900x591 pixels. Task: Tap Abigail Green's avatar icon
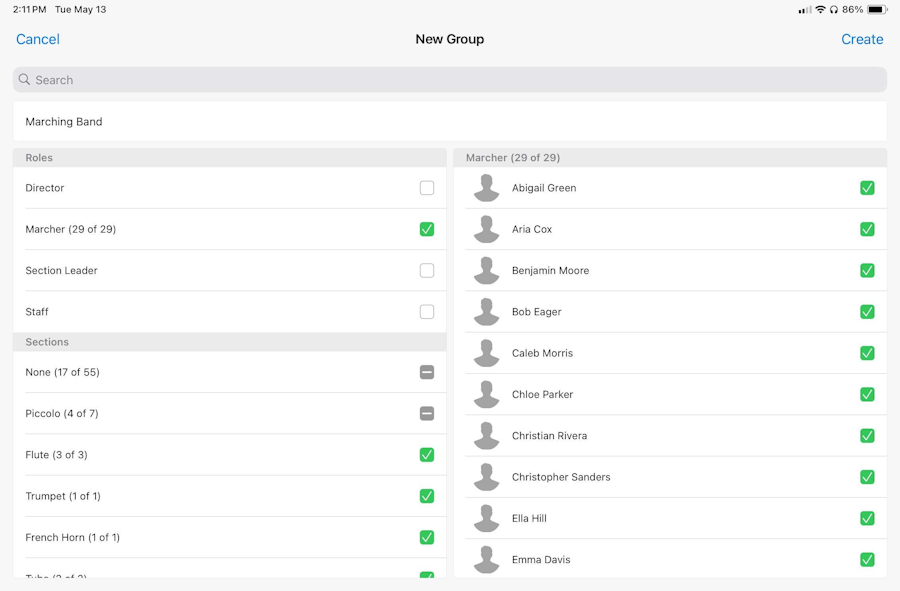point(487,188)
